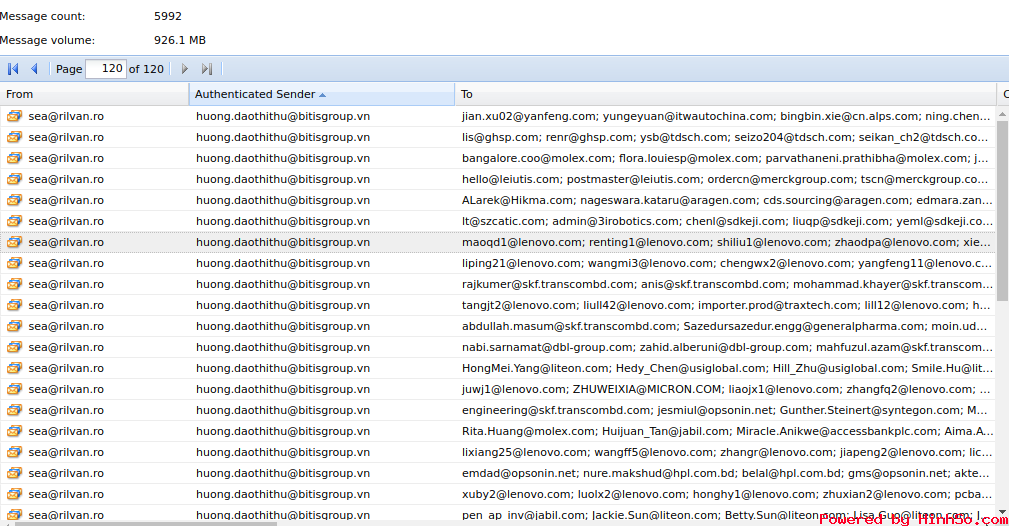Click mail icon of HongMei.Yang@liteon.com row

click(14, 368)
